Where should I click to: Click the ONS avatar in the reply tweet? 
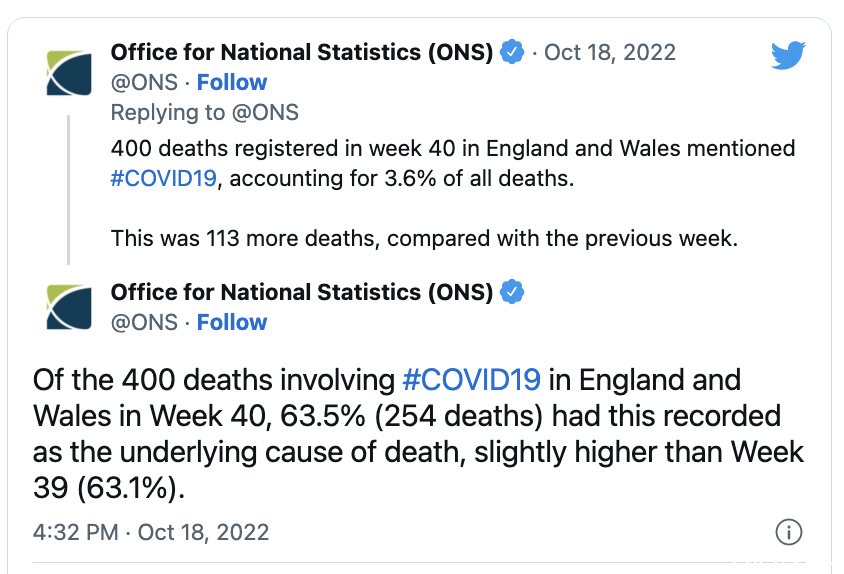69,307
